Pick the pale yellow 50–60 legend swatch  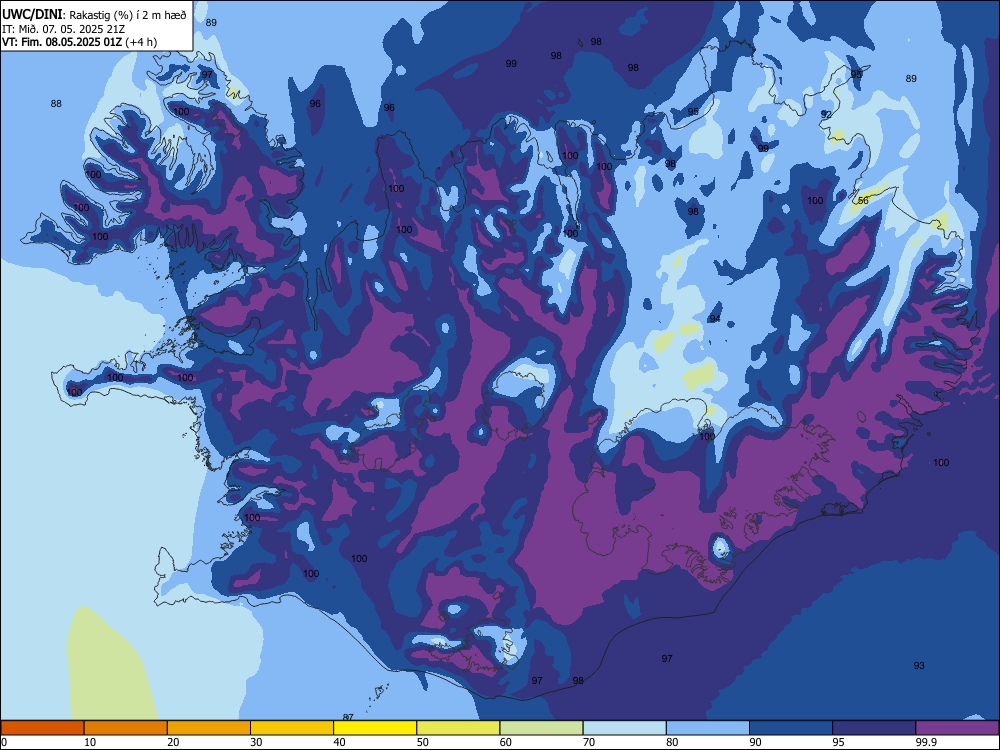click(459, 728)
